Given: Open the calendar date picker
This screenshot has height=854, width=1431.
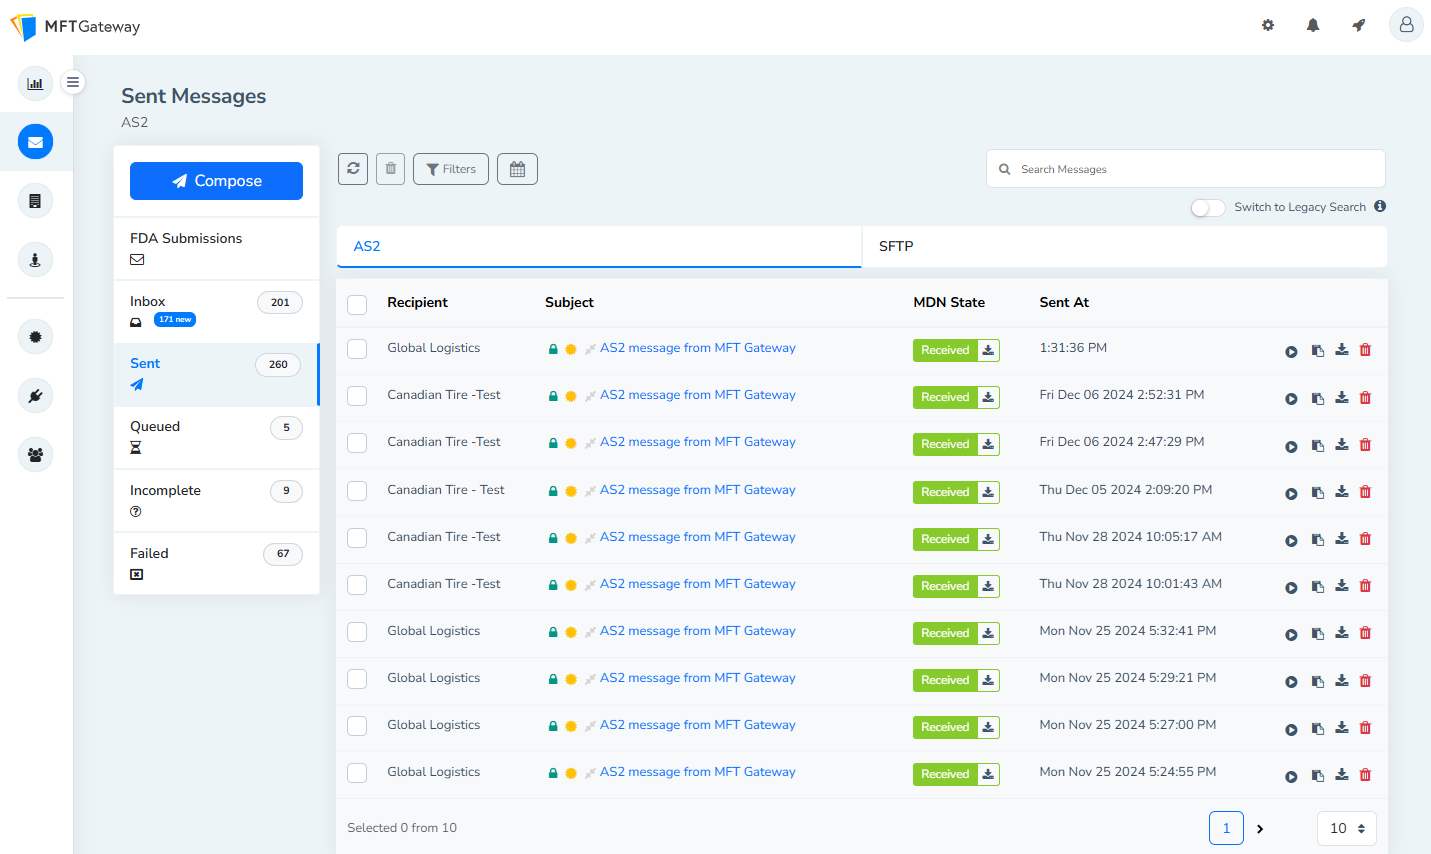Looking at the screenshot, I should 517,169.
